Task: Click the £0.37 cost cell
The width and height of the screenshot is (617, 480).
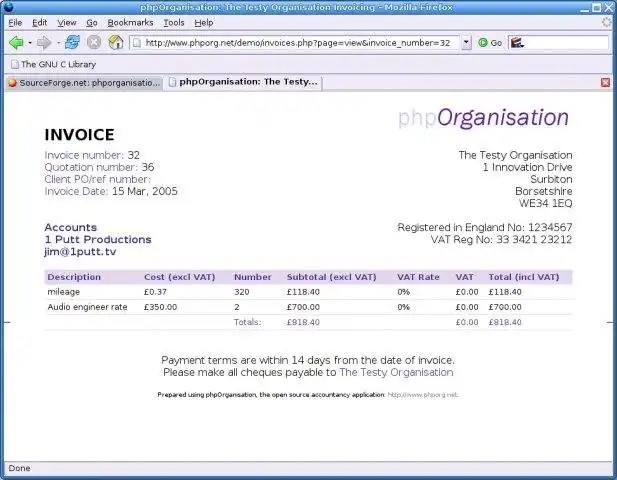Action: 155,292
